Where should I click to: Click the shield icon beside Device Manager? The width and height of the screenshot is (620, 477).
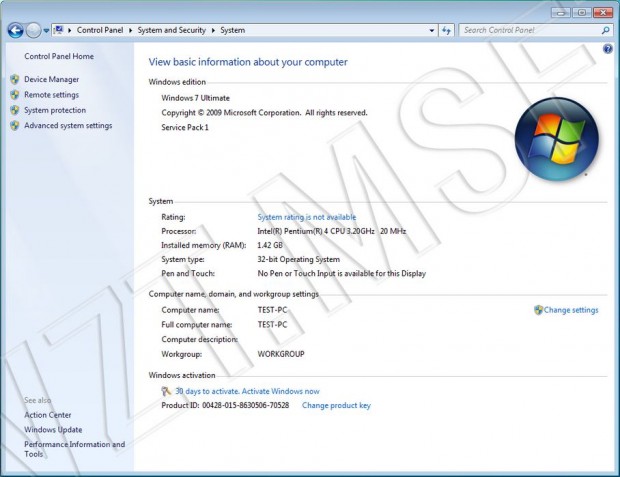tap(15, 80)
